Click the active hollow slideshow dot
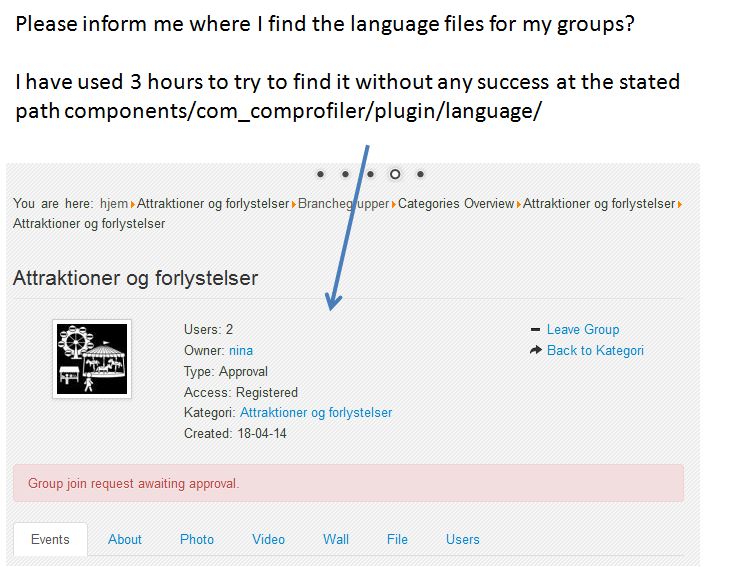This screenshot has height=567, width=740. (x=395, y=174)
